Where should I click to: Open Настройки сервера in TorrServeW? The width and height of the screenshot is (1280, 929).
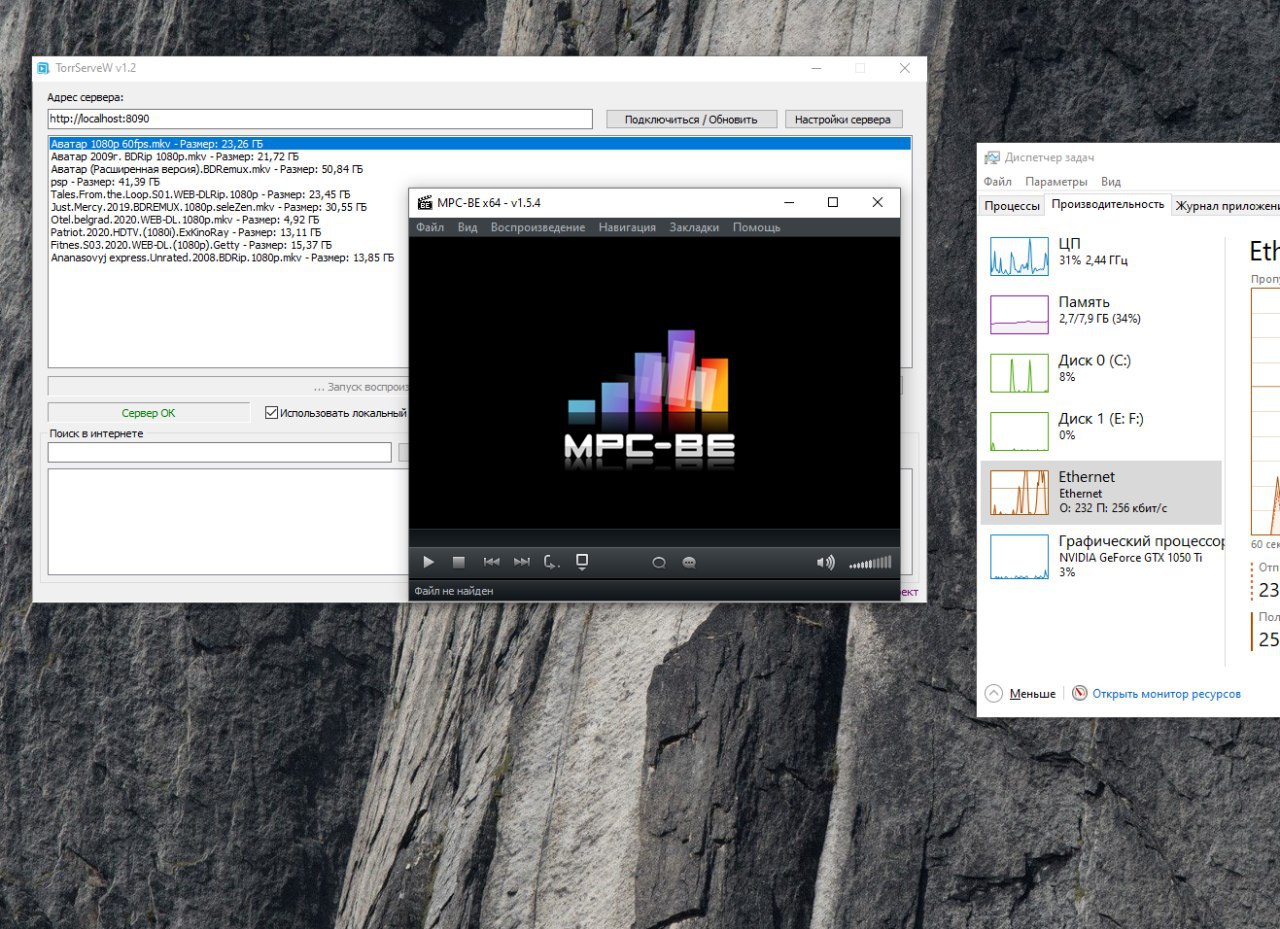[843, 119]
